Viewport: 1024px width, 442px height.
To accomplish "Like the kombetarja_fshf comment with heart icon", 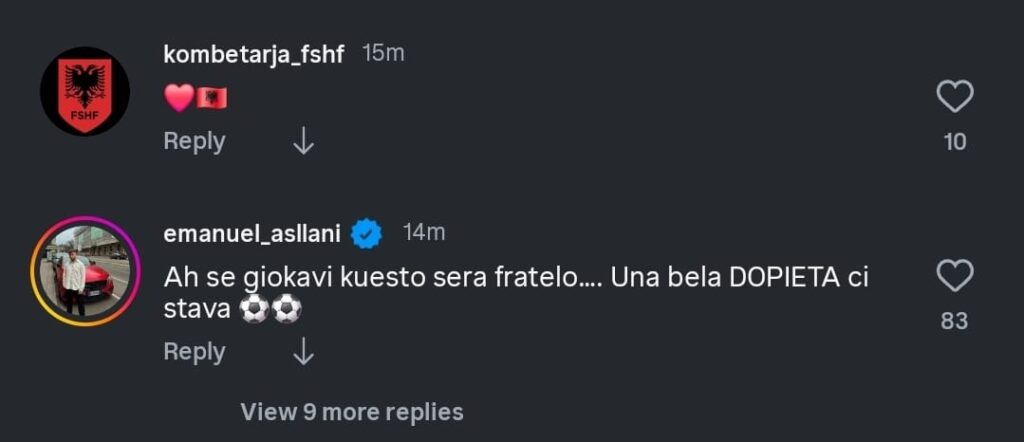I will tap(955, 97).
